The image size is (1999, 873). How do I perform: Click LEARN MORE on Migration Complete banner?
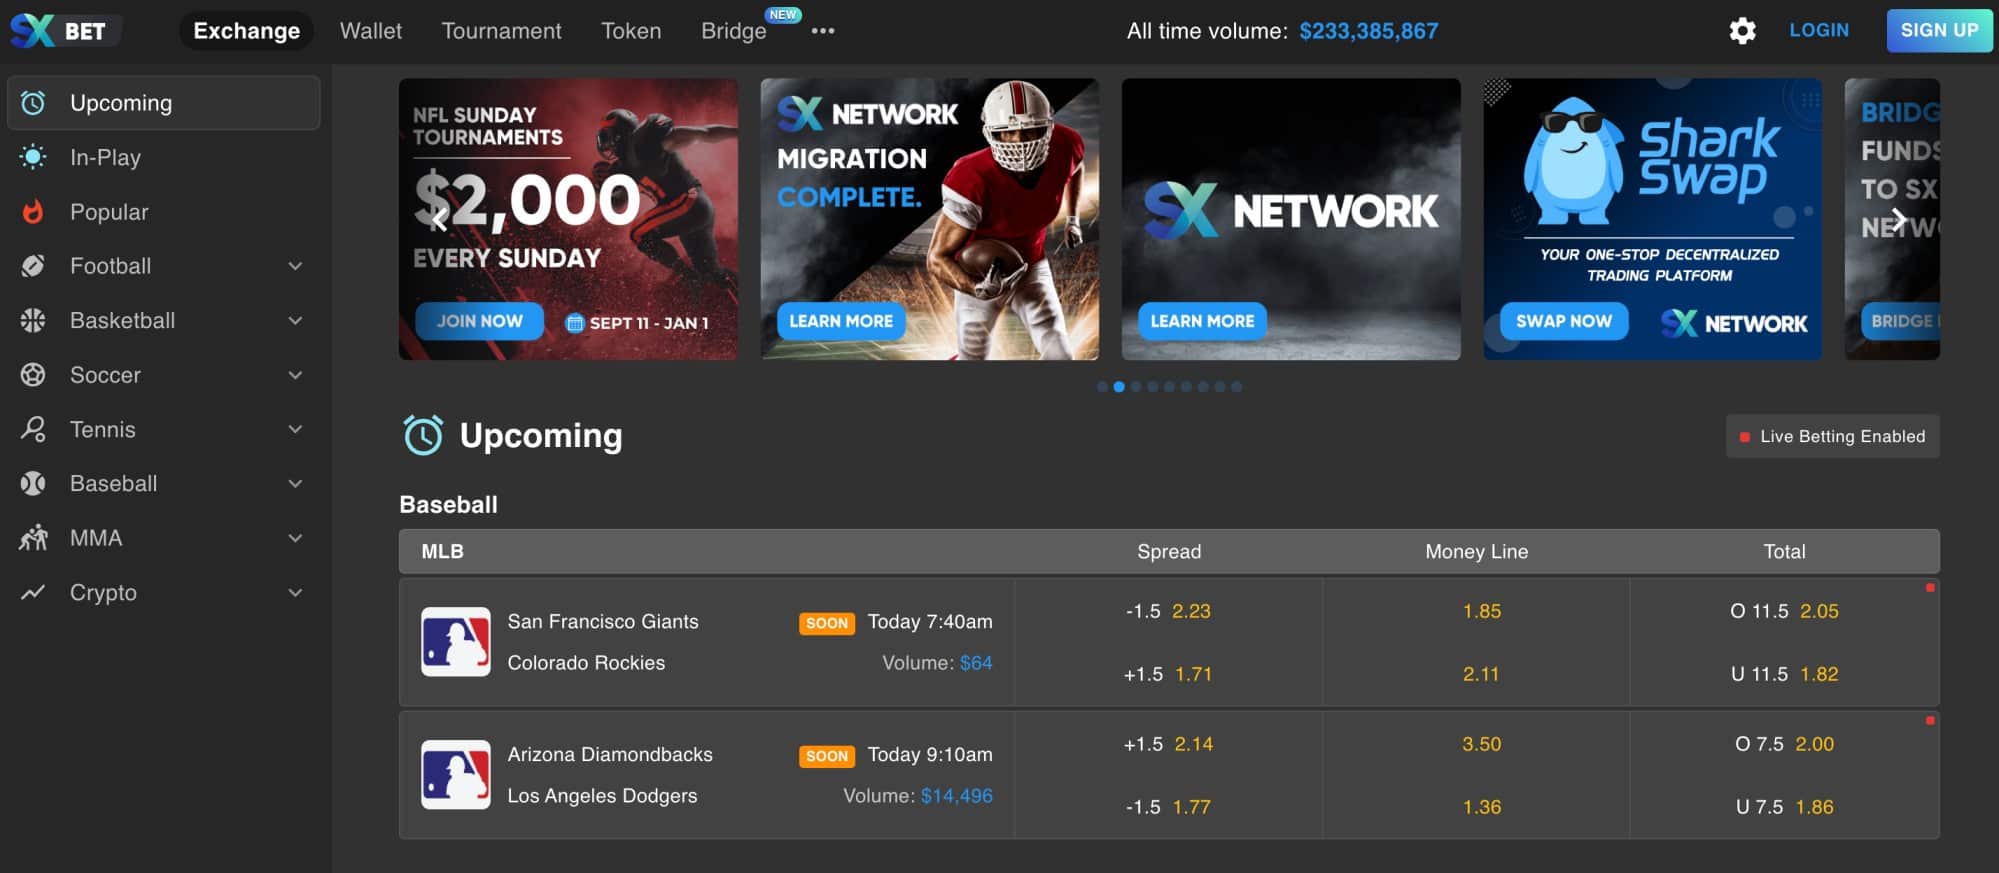[x=841, y=321]
